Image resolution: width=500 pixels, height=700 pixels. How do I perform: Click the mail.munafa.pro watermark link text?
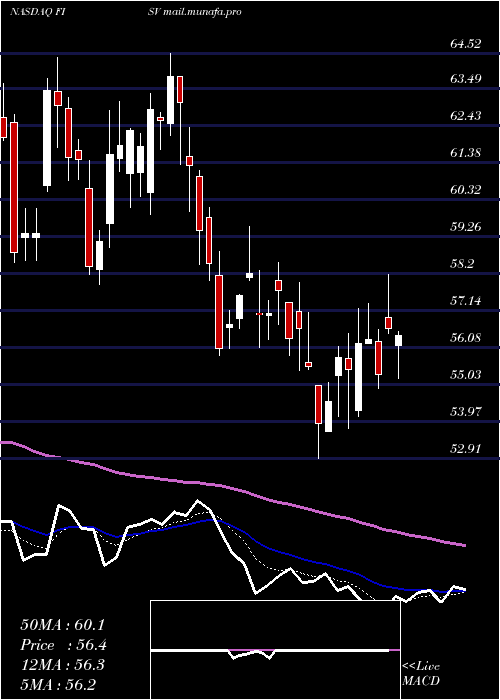point(202,12)
